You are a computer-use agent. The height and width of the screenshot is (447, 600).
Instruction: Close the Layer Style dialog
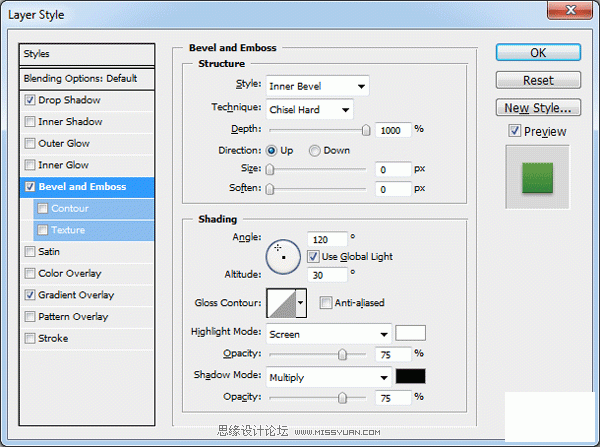tap(570, 10)
